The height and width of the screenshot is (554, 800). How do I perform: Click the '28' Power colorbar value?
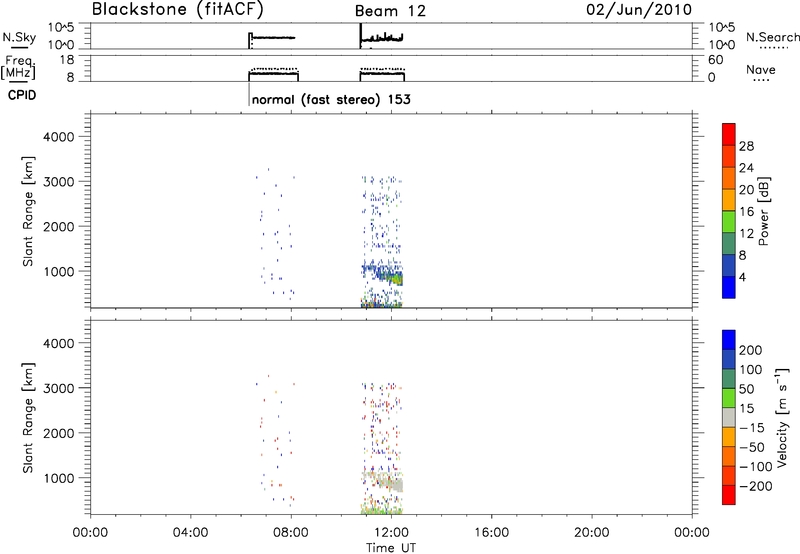coord(746,146)
